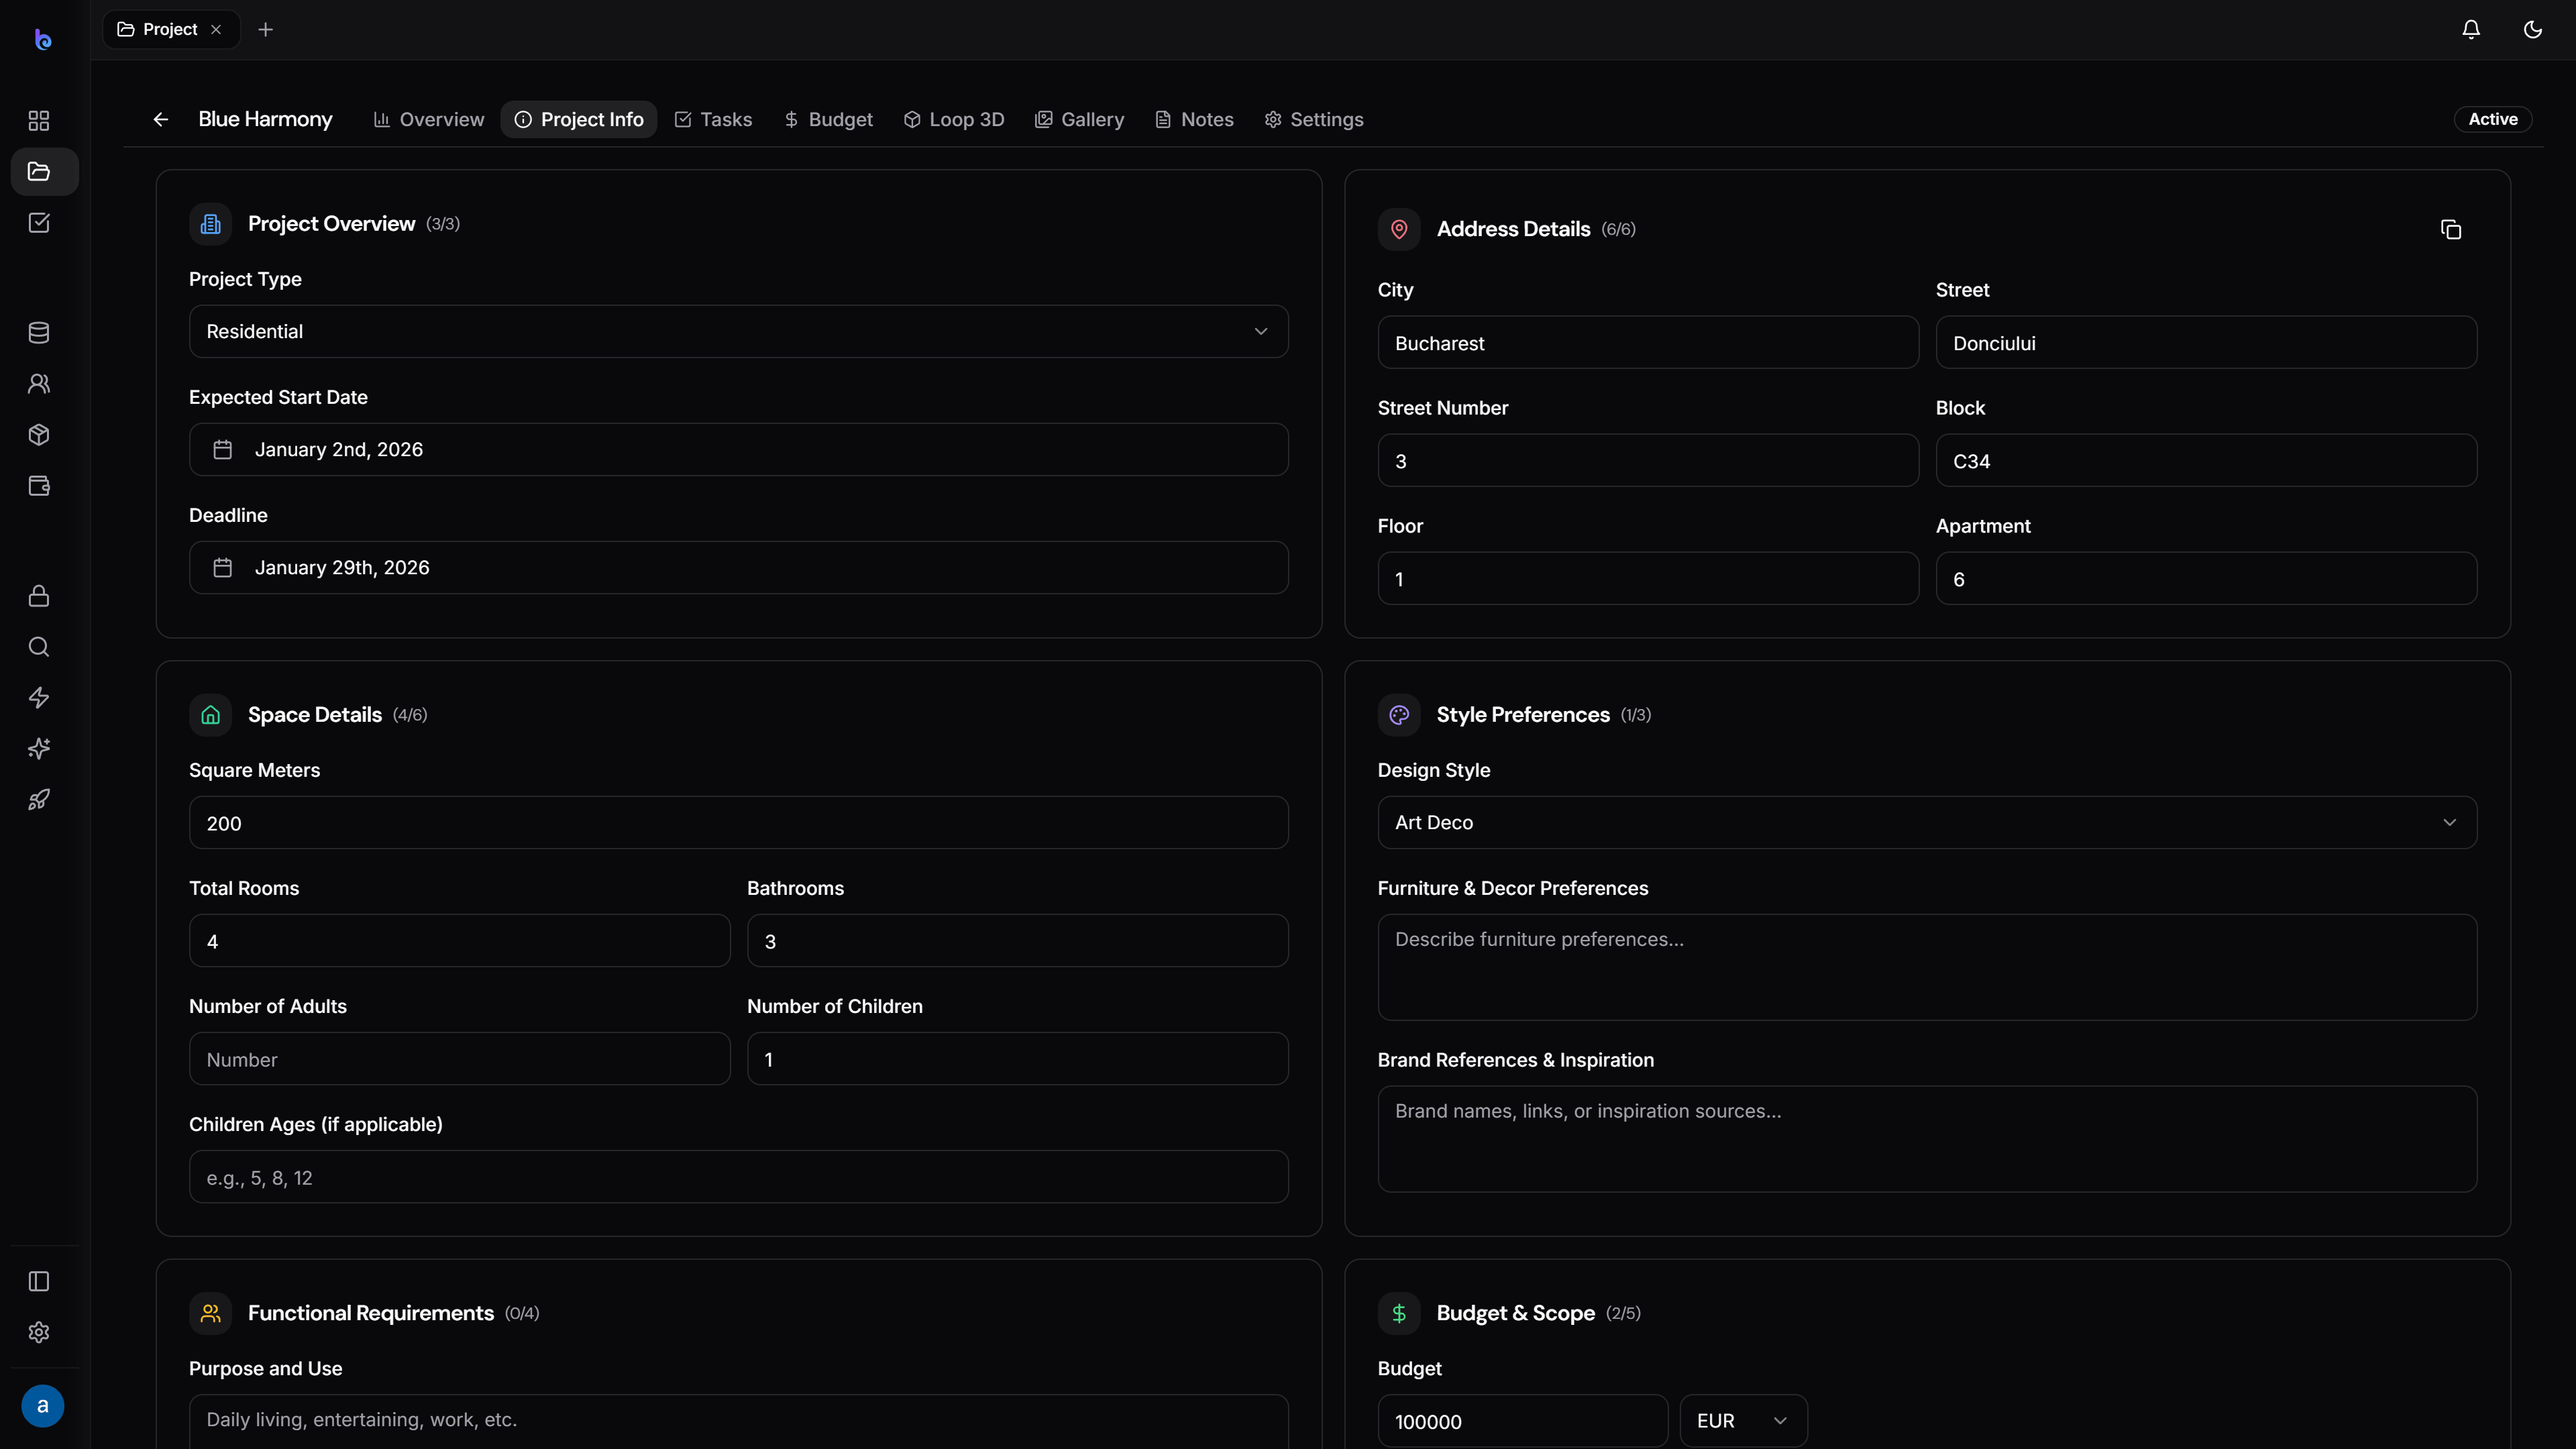Click the Apartment input field

pos(2206,579)
